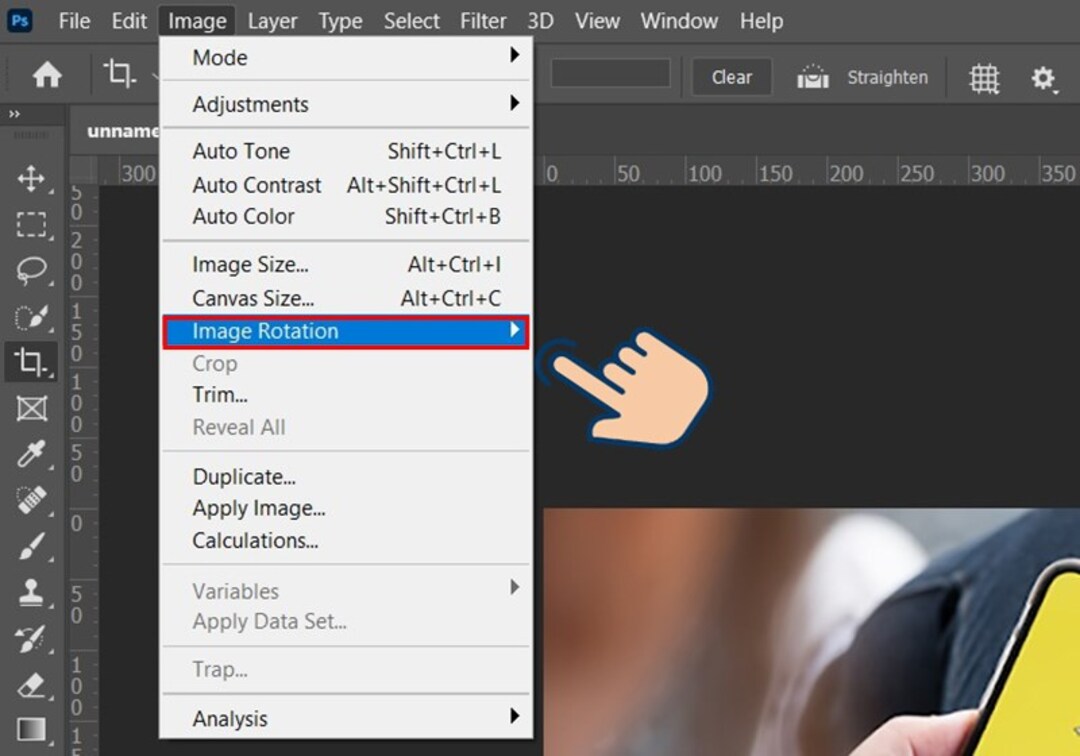Image resolution: width=1080 pixels, height=756 pixels.
Task: Open the File menu
Action: click(x=74, y=21)
